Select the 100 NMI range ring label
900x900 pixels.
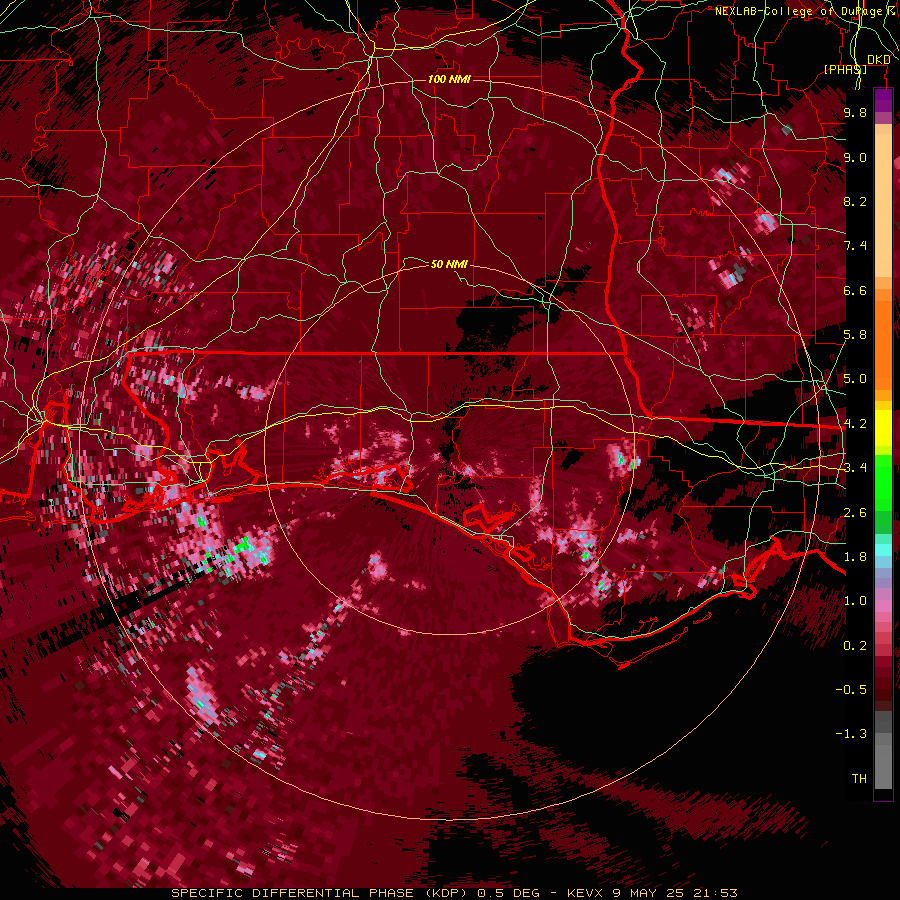click(x=449, y=79)
